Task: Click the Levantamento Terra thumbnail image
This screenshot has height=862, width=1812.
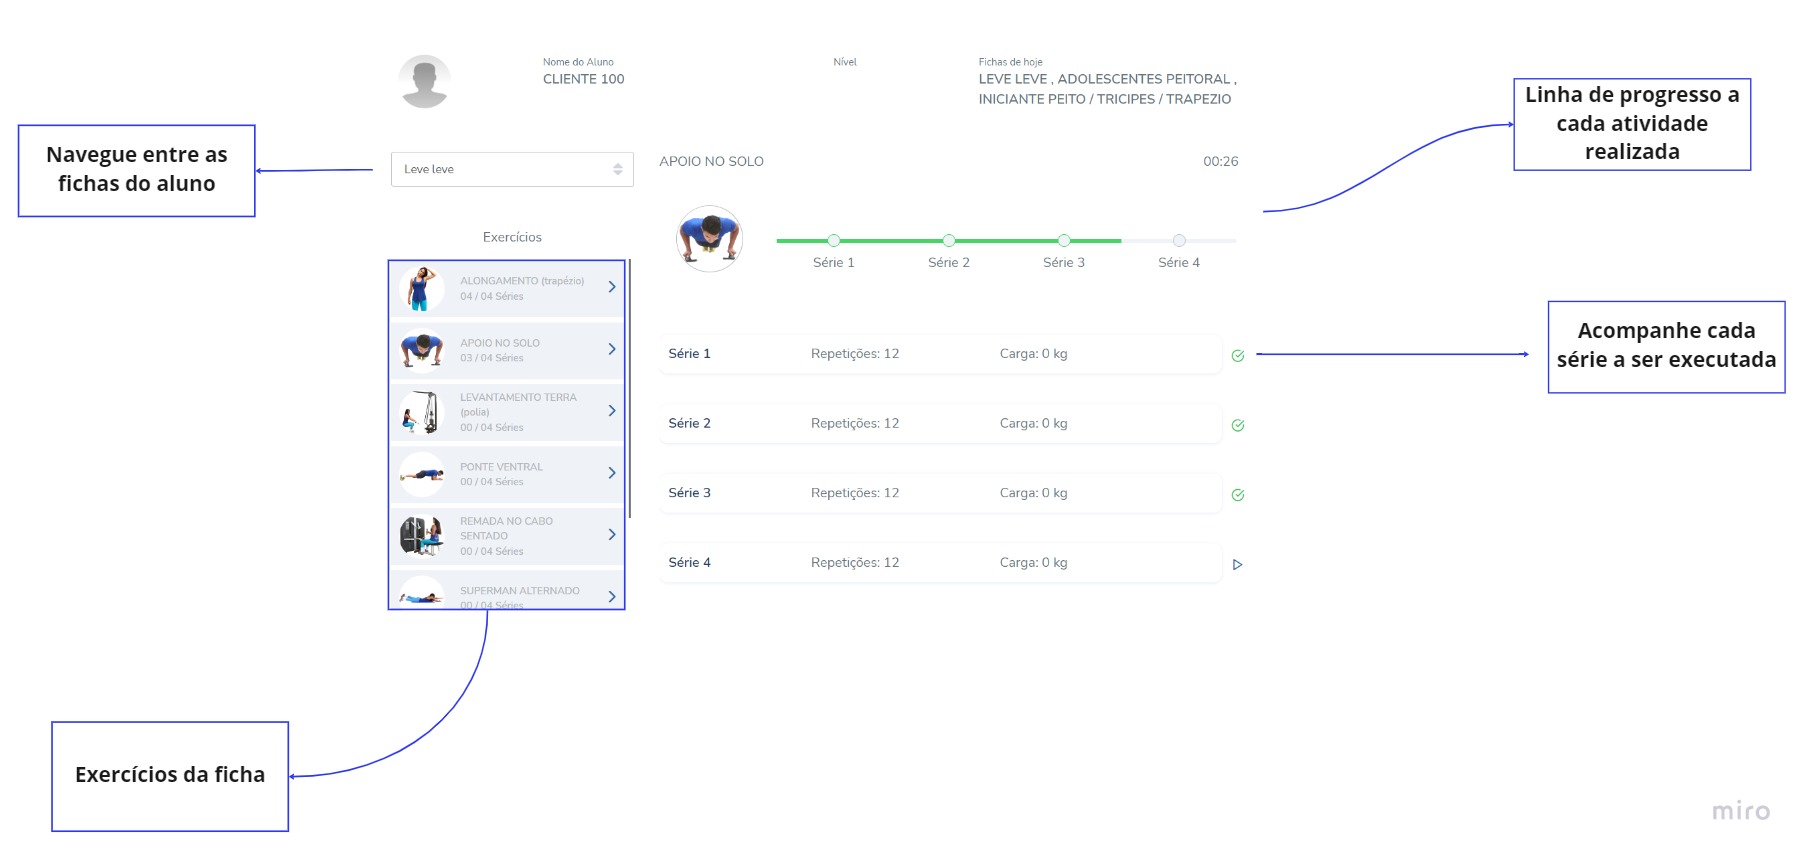Action: [x=422, y=412]
